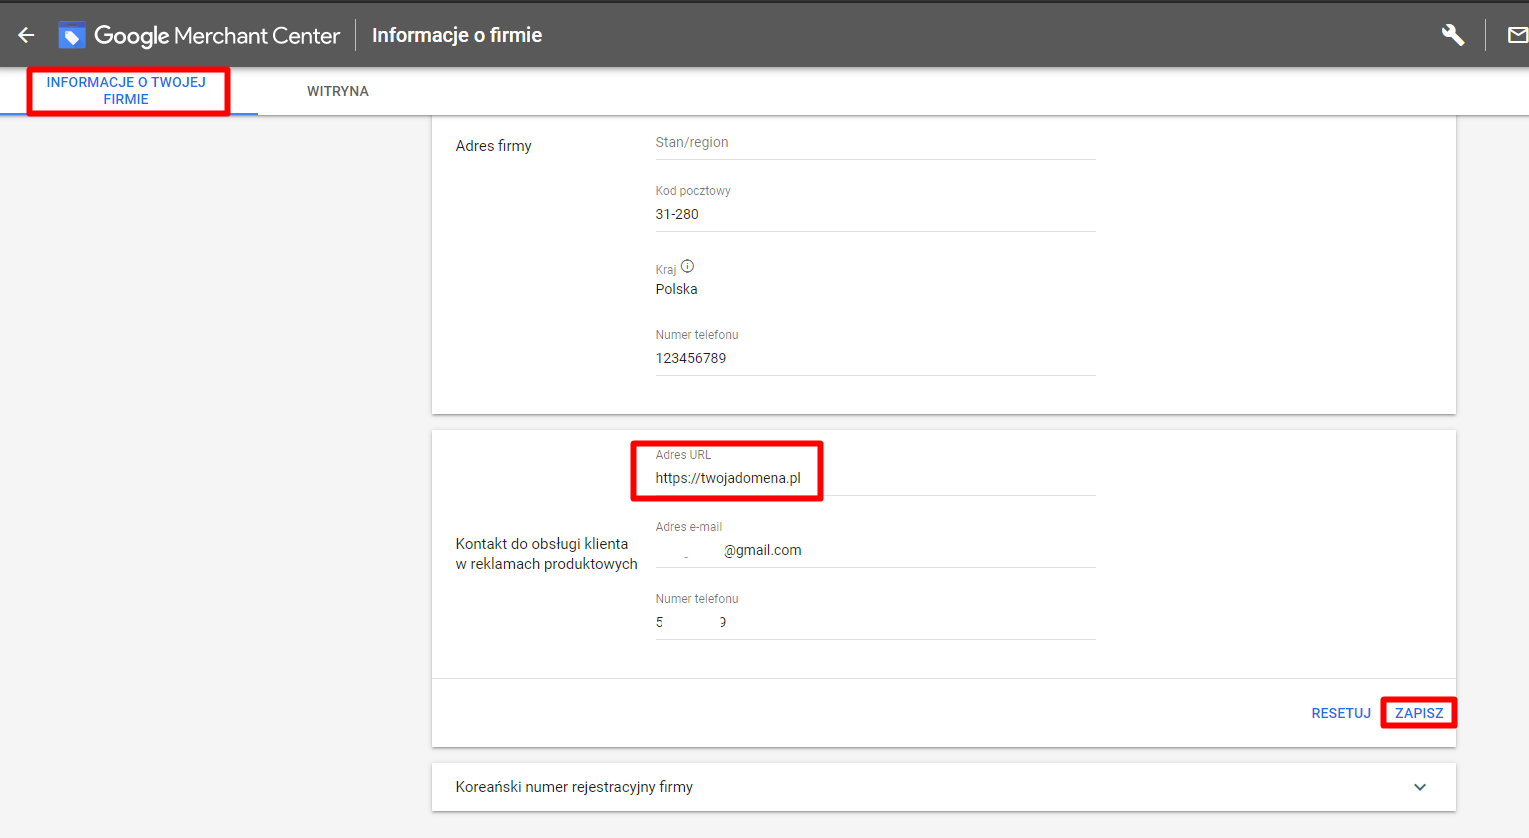Open the mail notifications icon

pos(1516,36)
